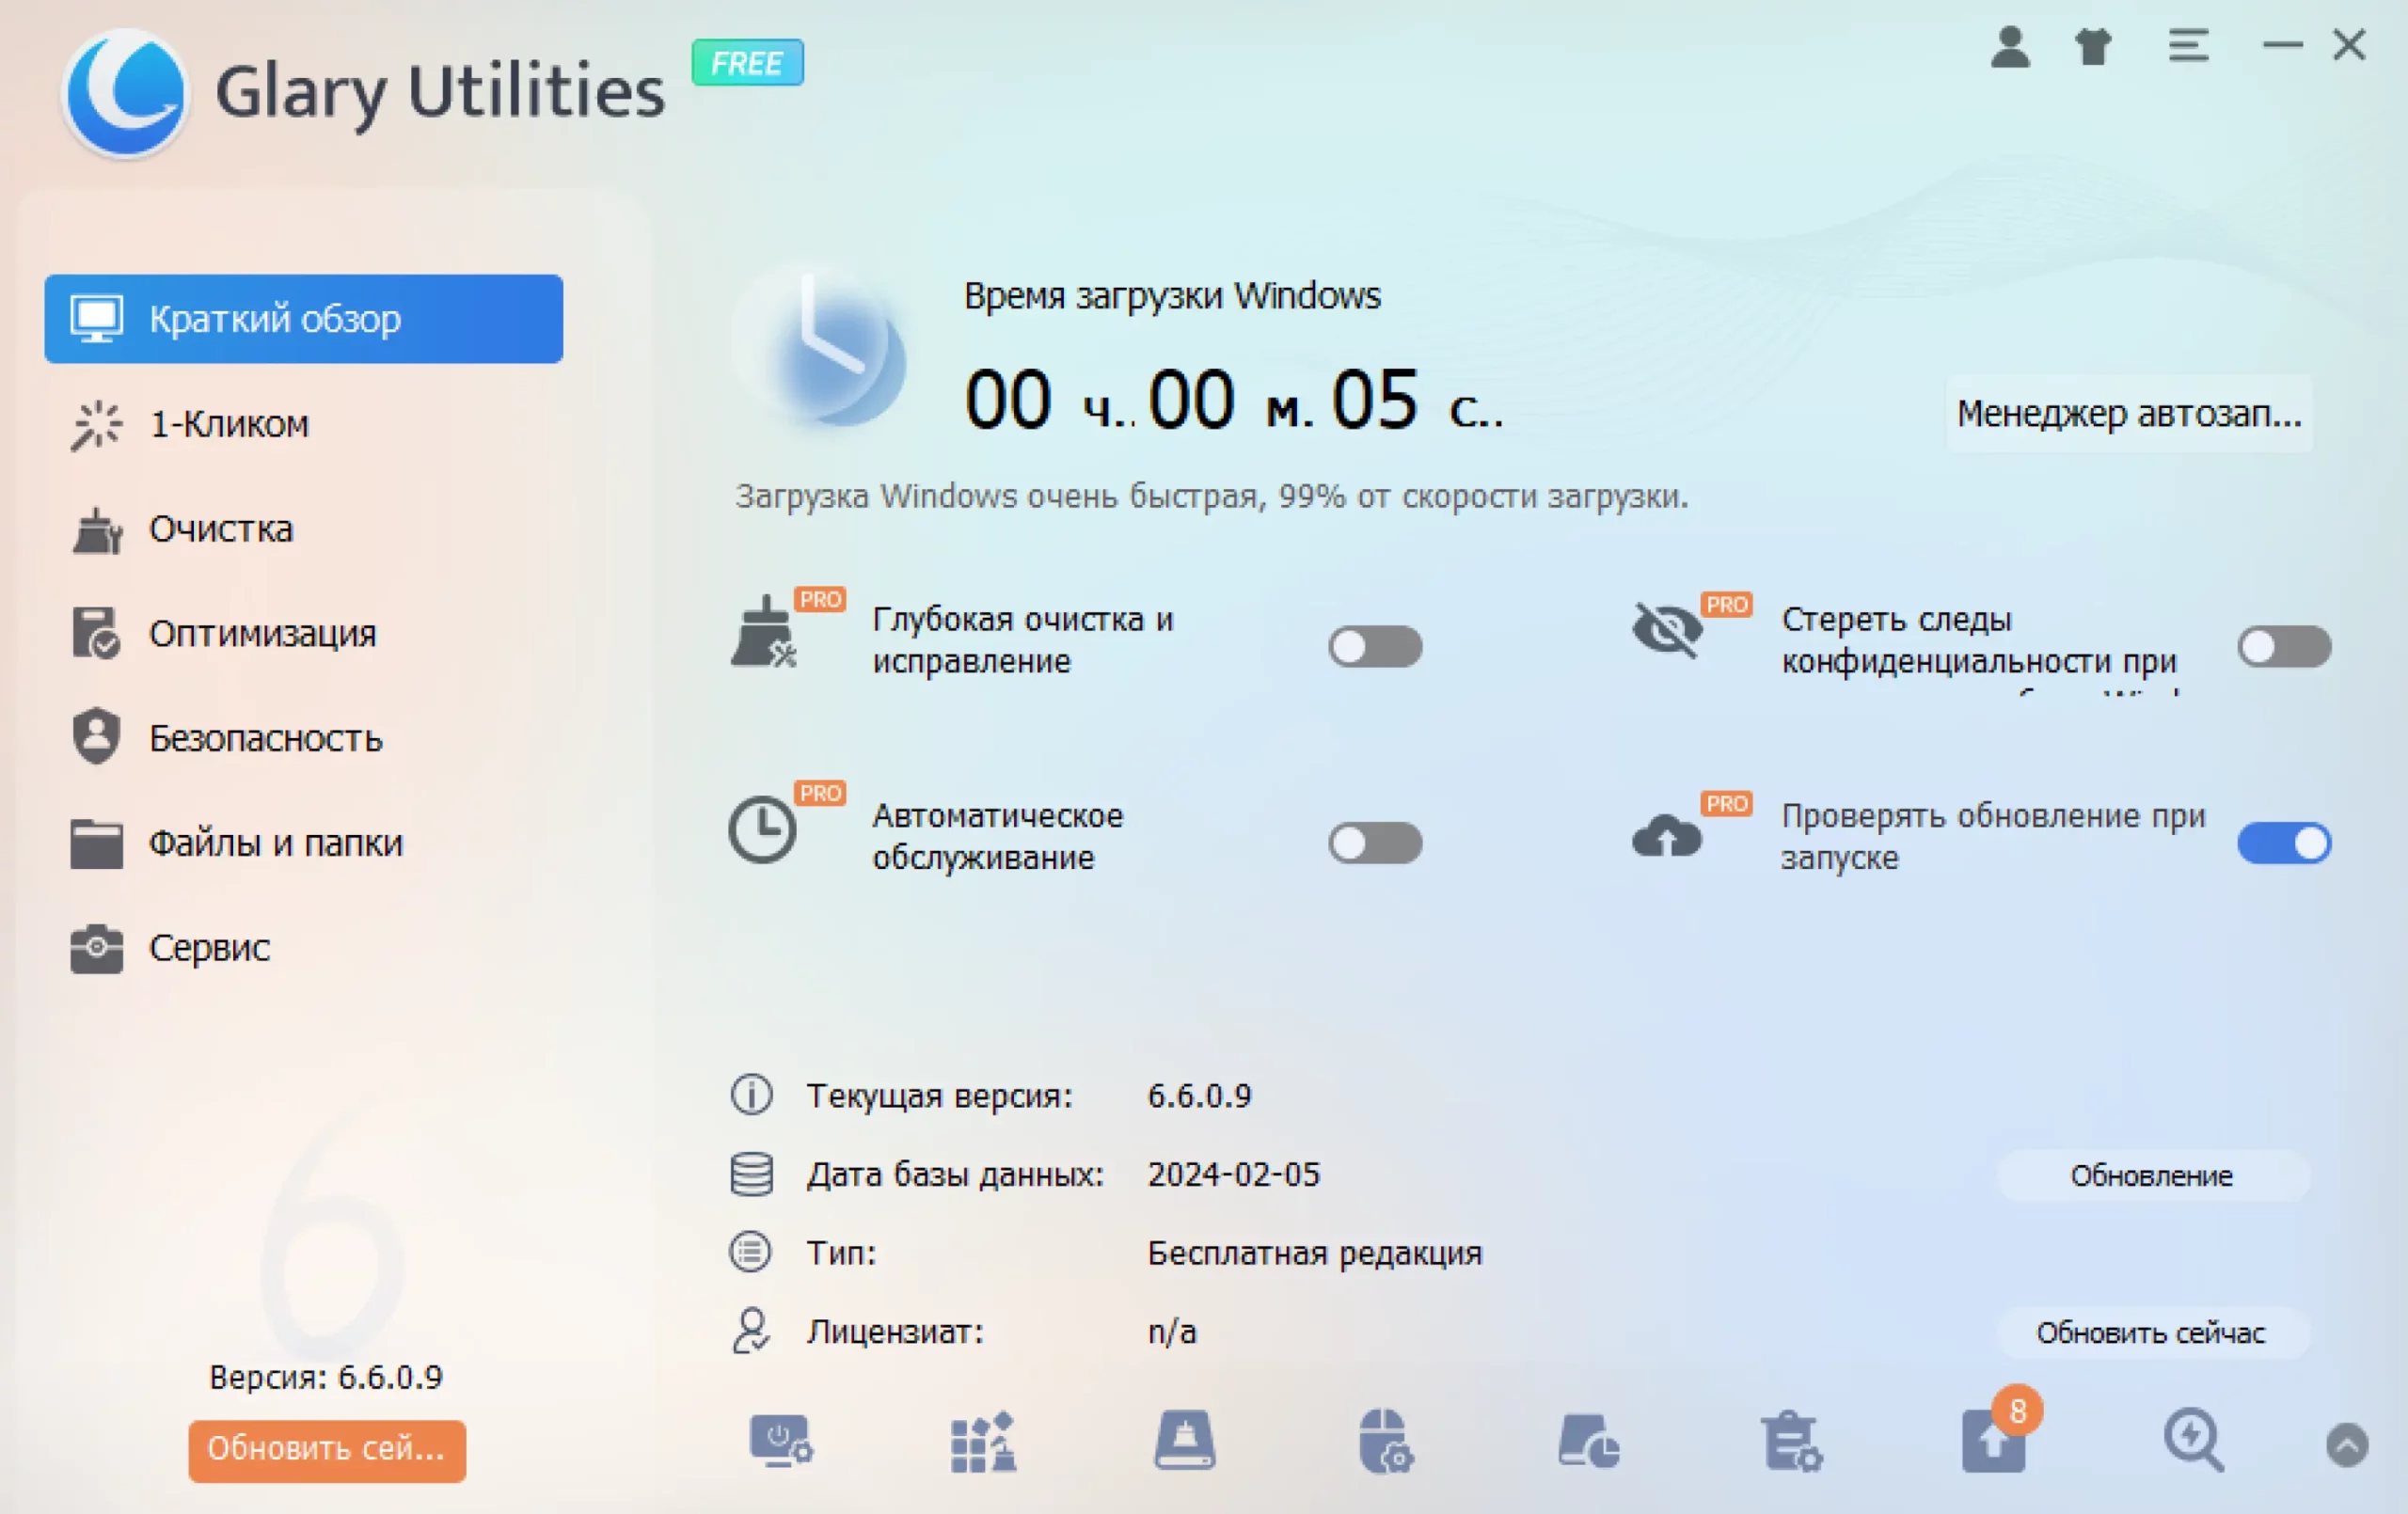Click the skin T-shirt icon in title bar
Screen dimensions: 2408x1514
pyautogui.click(x=2093, y=46)
